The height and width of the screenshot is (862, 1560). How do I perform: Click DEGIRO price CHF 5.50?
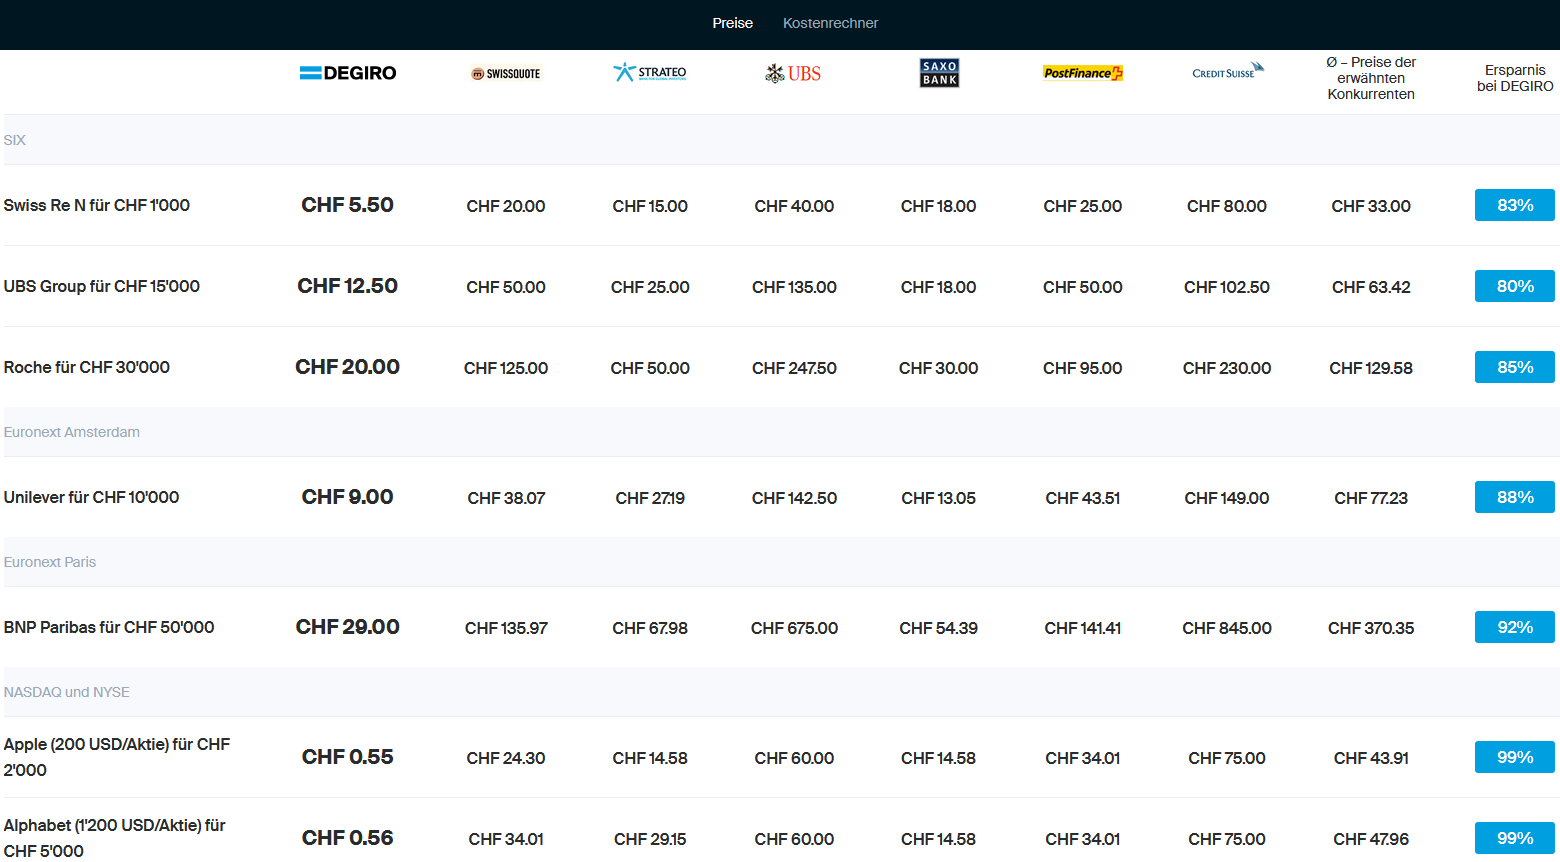348,205
